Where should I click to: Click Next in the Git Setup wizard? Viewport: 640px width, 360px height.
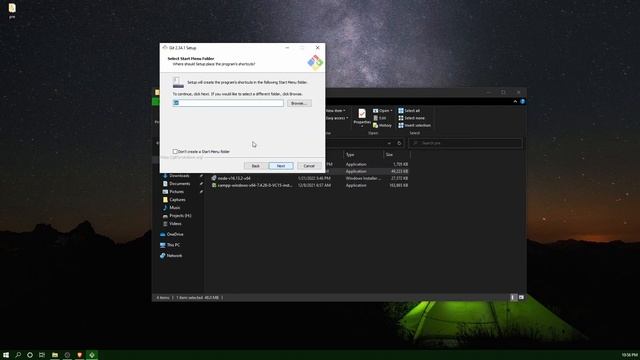tap(281, 166)
